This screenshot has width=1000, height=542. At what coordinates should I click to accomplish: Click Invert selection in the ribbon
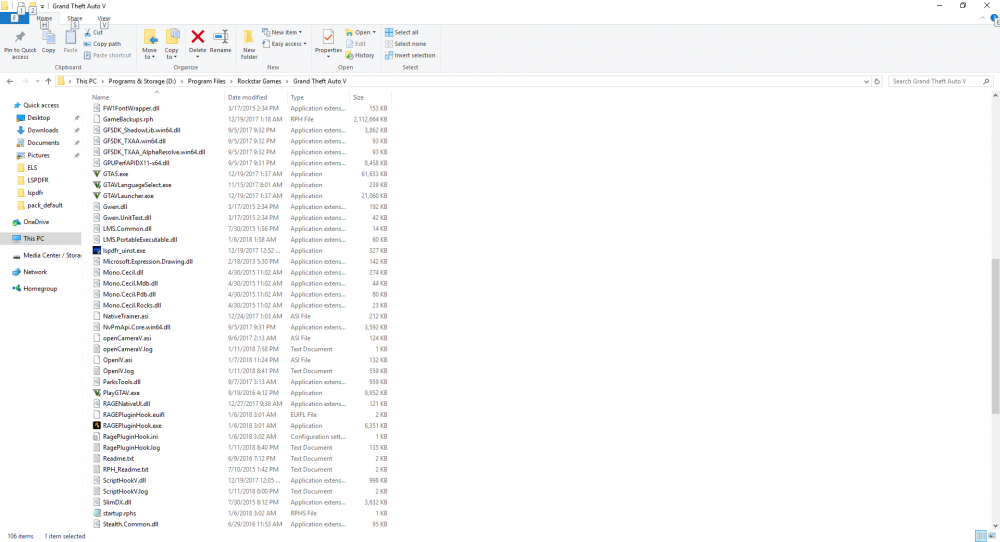[x=410, y=55]
